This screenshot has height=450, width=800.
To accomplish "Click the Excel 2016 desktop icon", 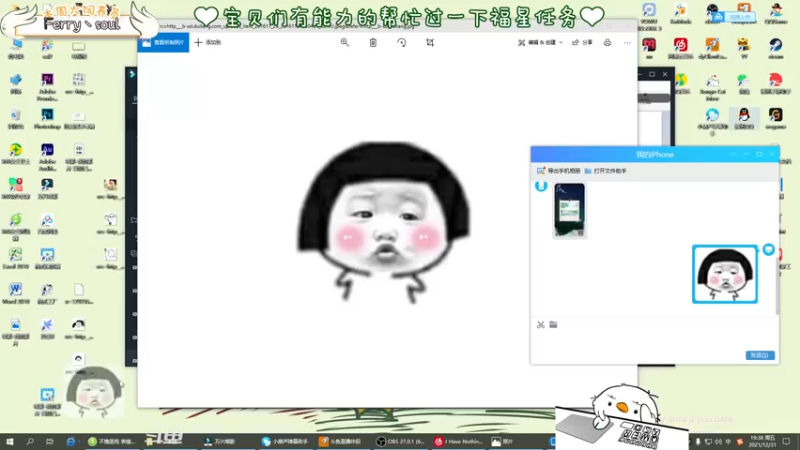I will (x=15, y=258).
